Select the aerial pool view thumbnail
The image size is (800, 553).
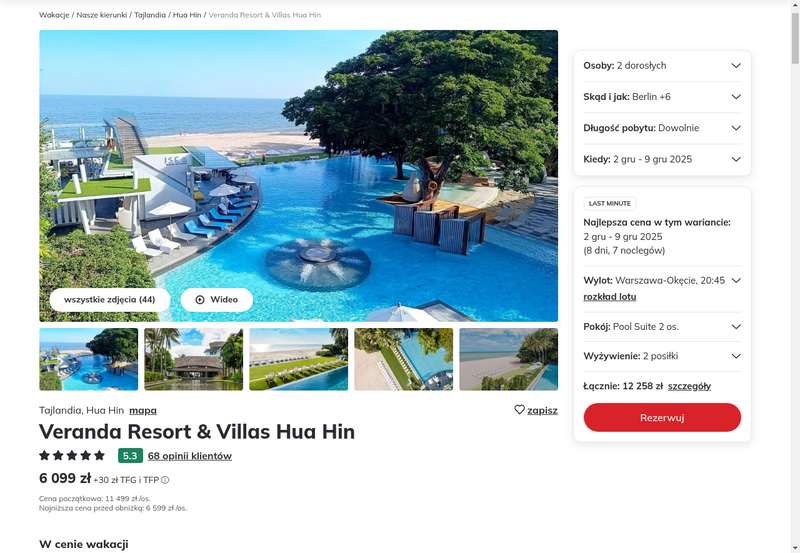point(404,359)
